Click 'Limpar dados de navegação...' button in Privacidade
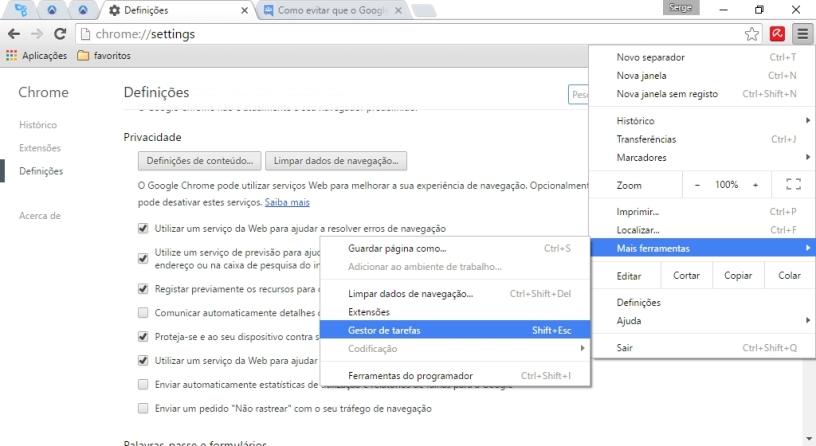The height and width of the screenshot is (446, 816). click(336, 161)
